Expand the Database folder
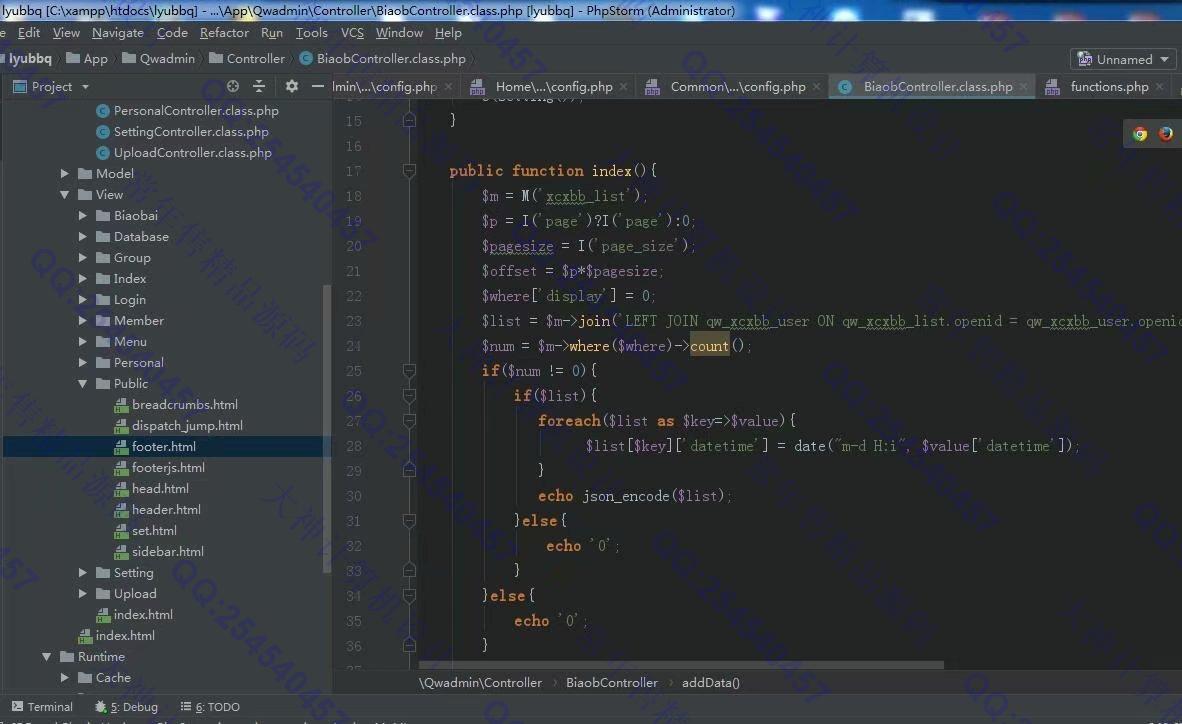This screenshot has height=724, width=1182. tap(83, 238)
